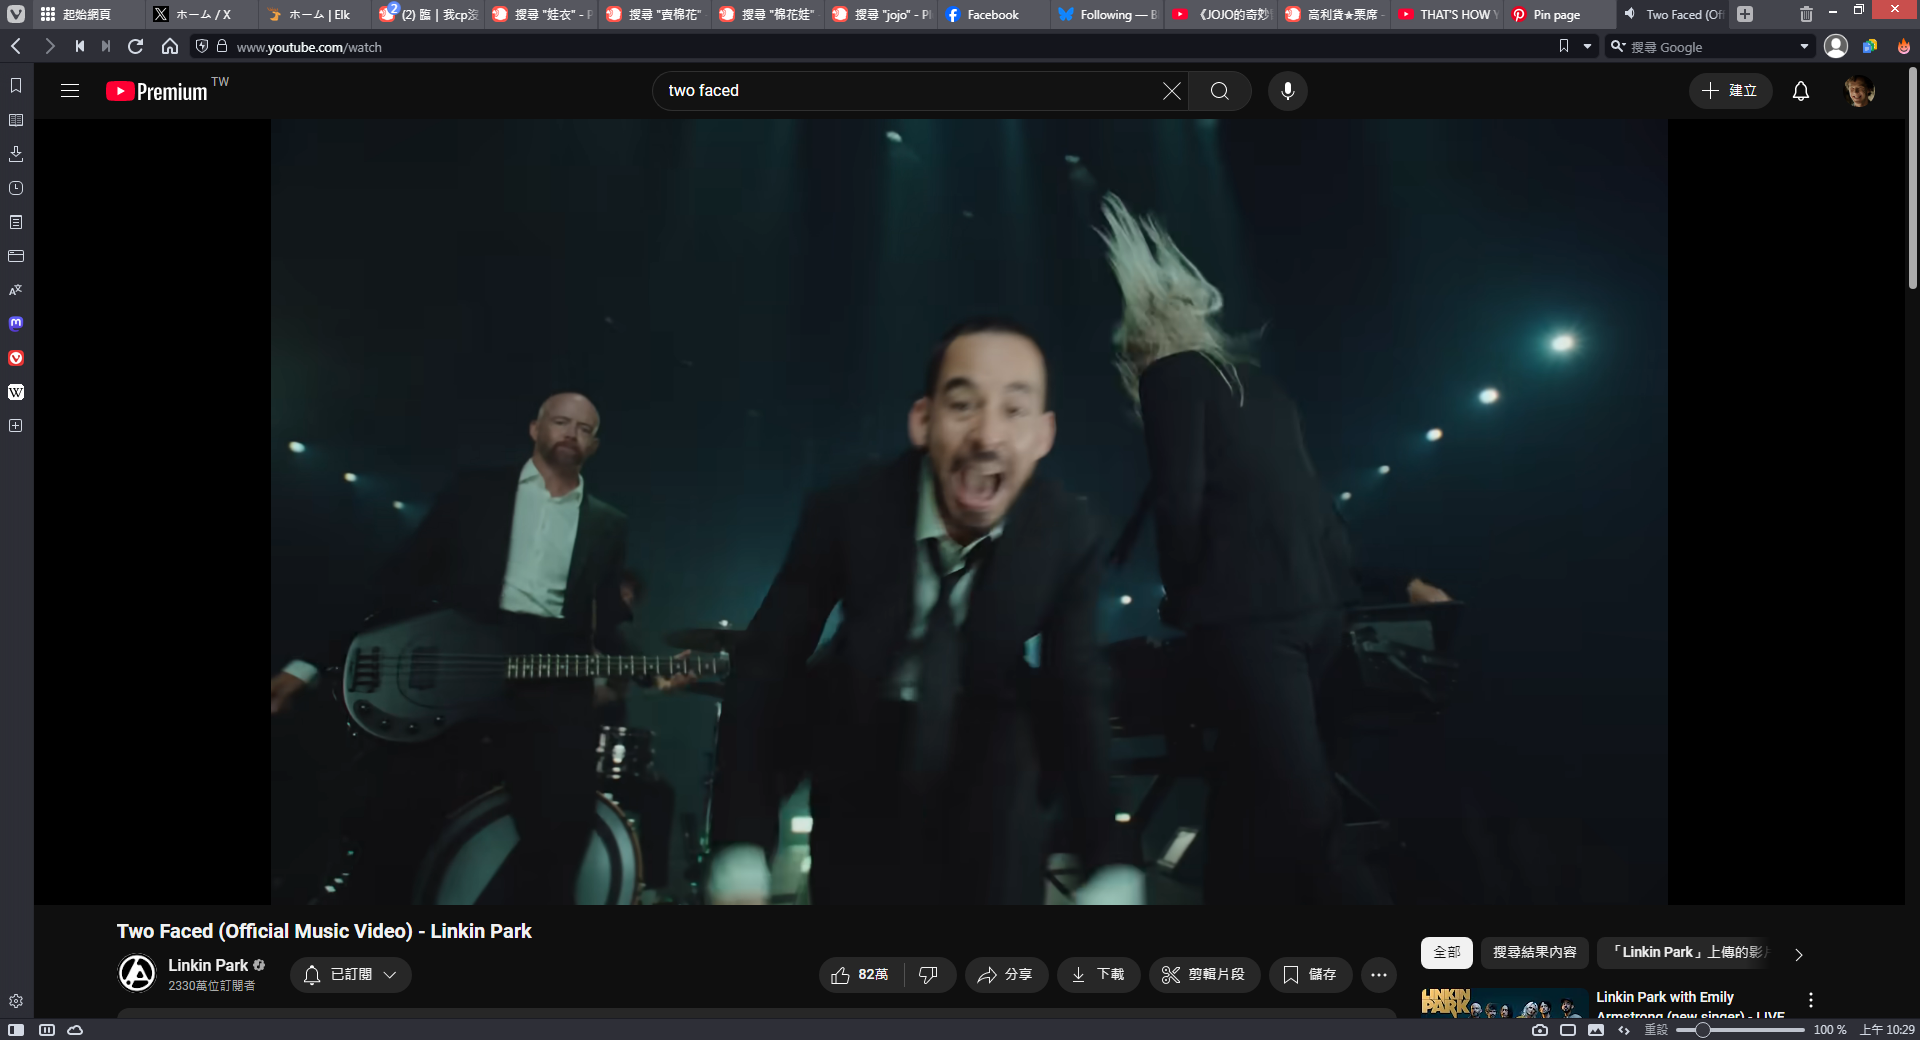
Task: Click the rewind history button
Action: coord(80,46)
